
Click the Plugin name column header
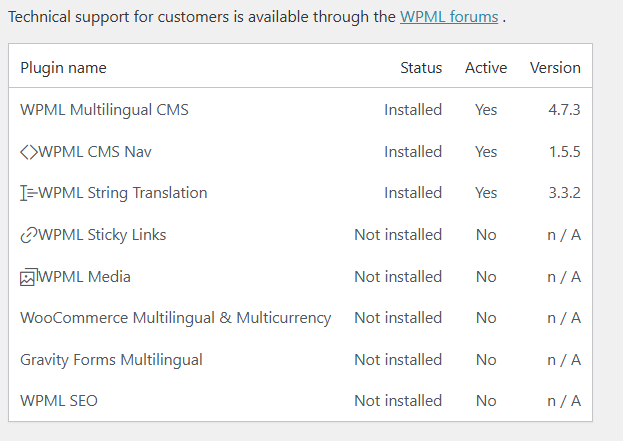[63, 68]
